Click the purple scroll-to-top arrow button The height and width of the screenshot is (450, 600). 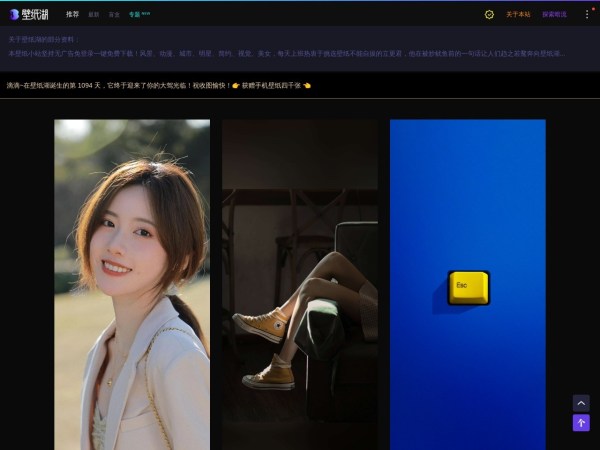coord(581,423)
